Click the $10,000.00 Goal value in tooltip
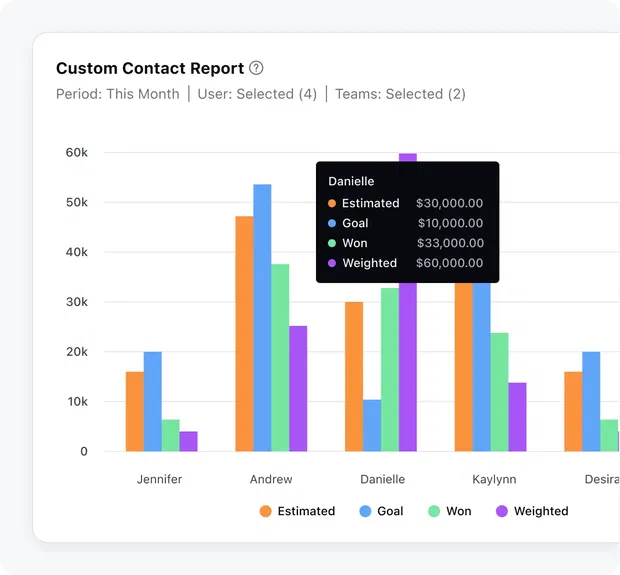Screen dimensions: 620x575 pos(450,223)
